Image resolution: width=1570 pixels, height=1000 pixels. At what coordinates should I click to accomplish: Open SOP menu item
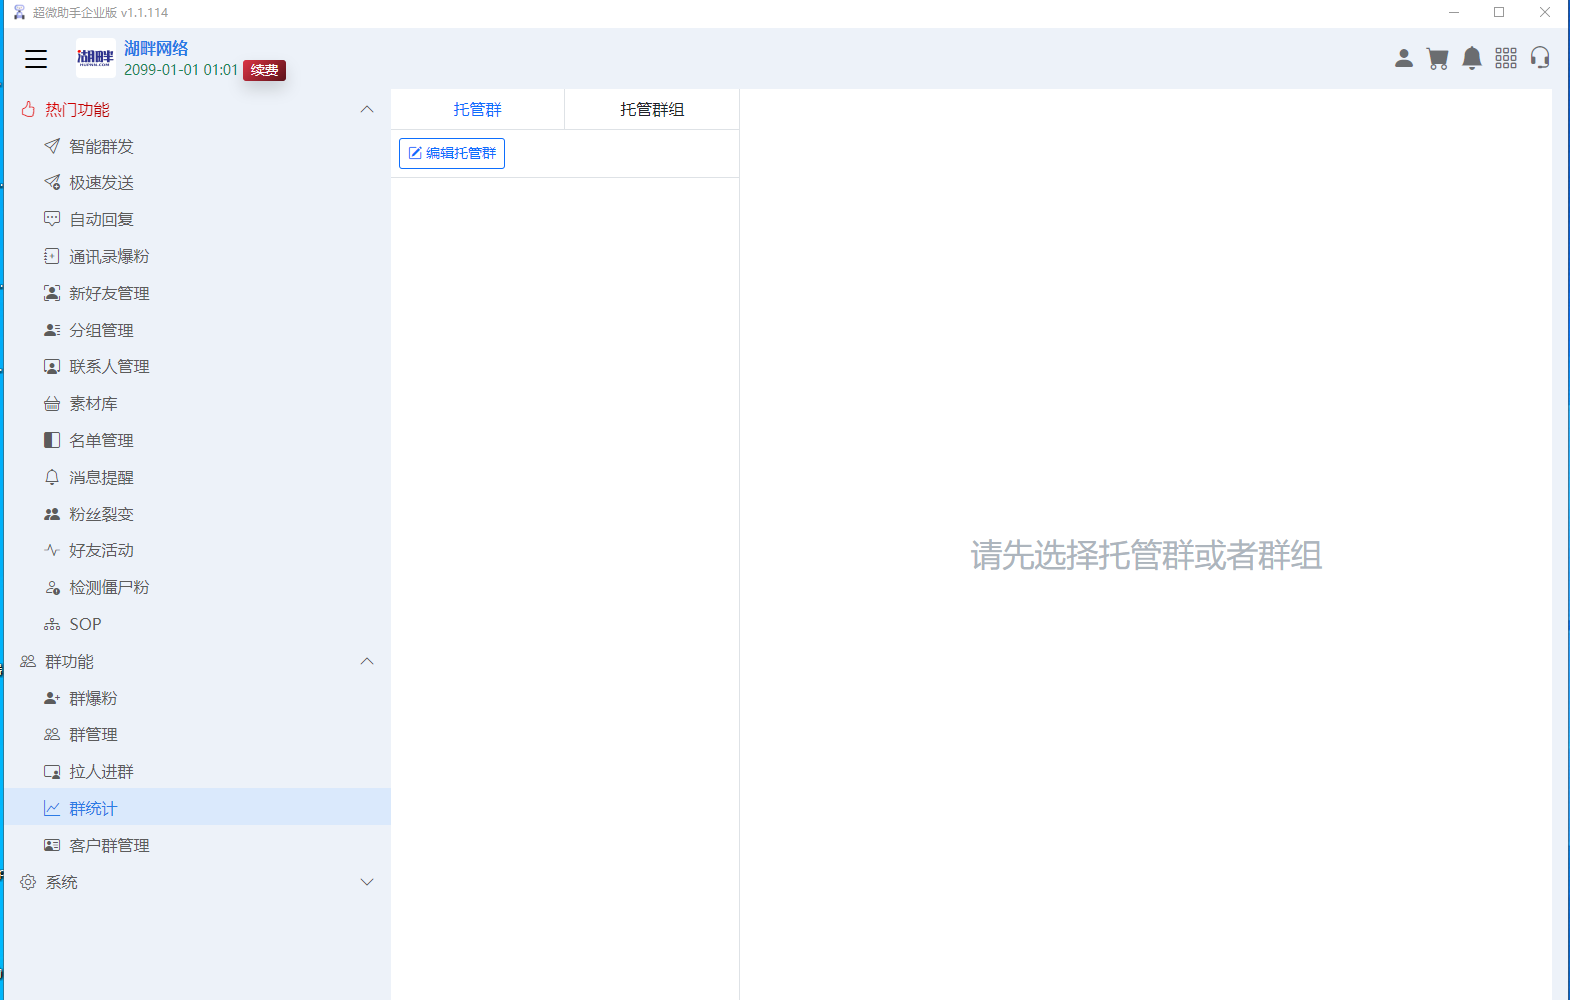[x=85, y=624]
